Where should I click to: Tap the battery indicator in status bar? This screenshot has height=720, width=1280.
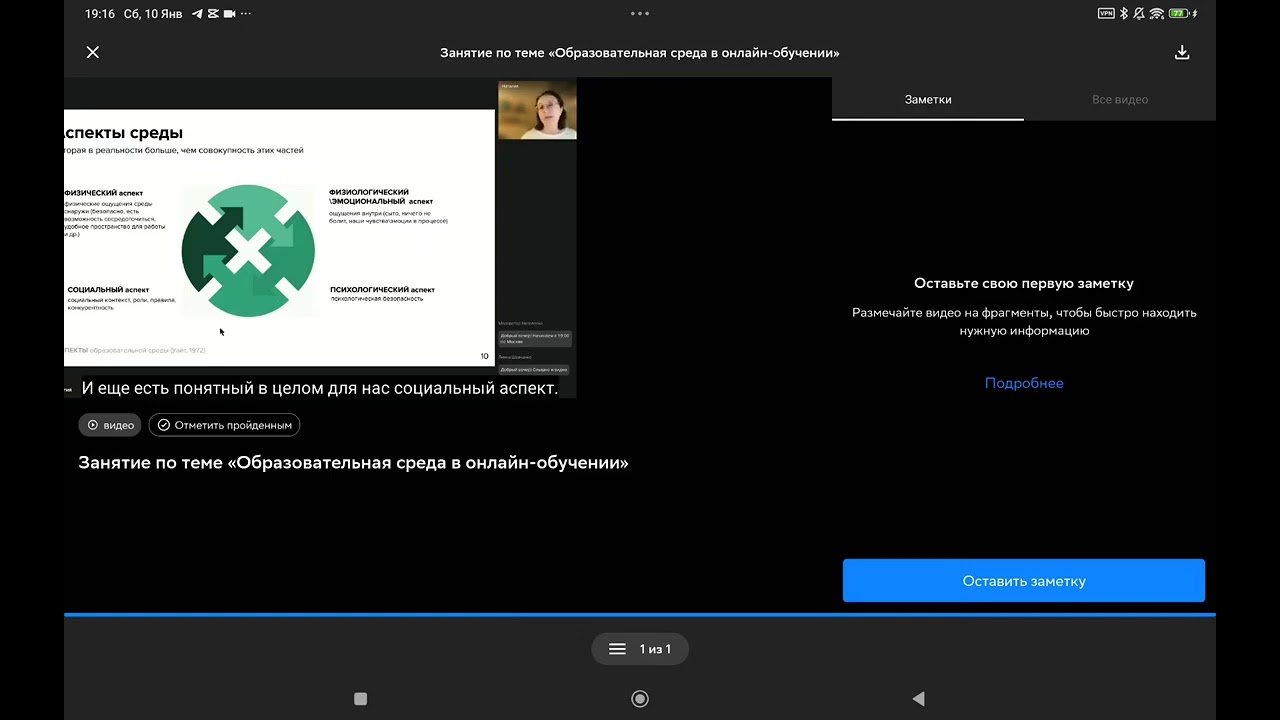click(1178, 14)
